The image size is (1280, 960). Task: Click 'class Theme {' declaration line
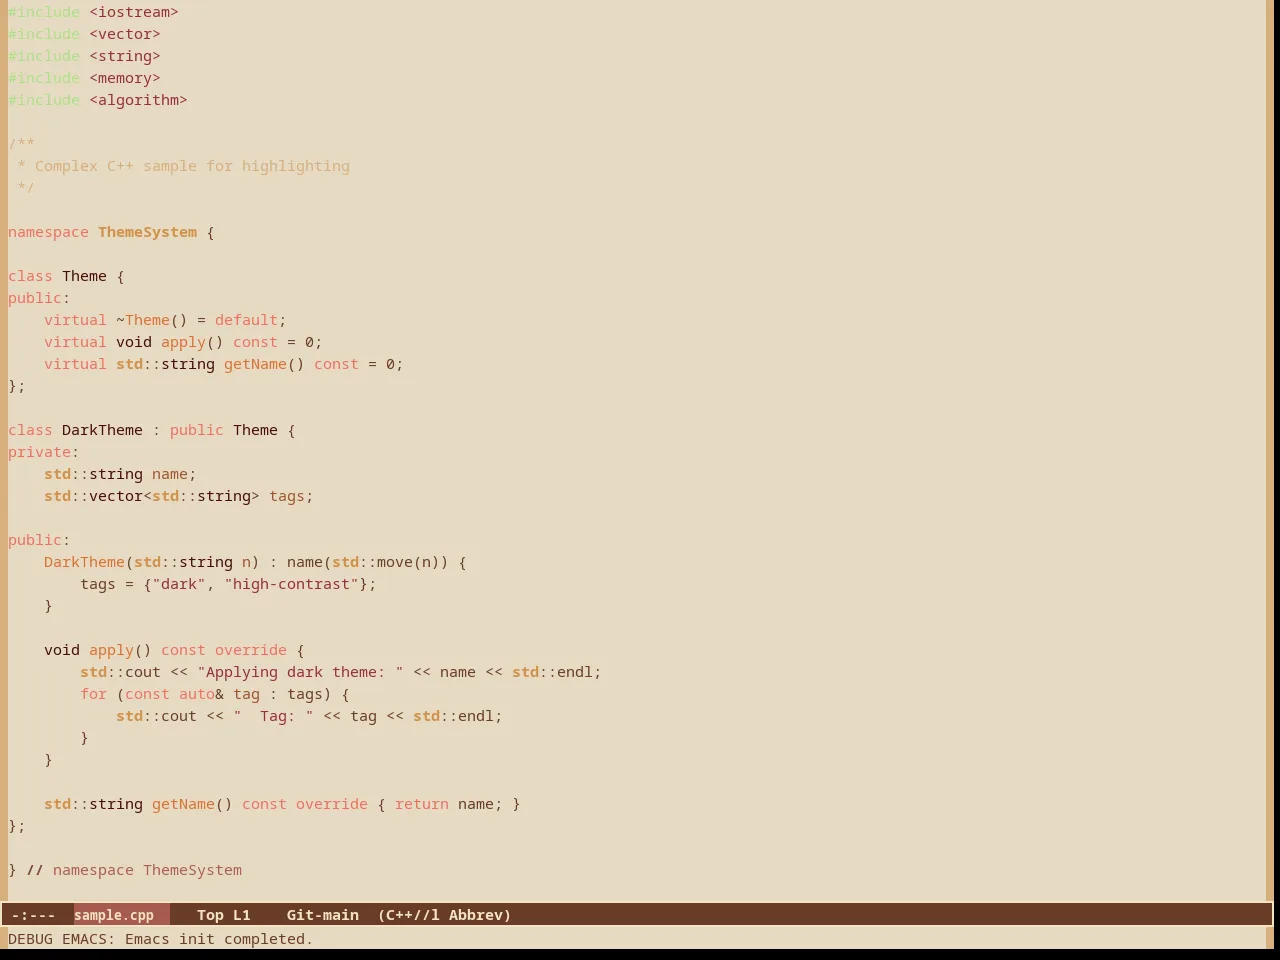66,276
